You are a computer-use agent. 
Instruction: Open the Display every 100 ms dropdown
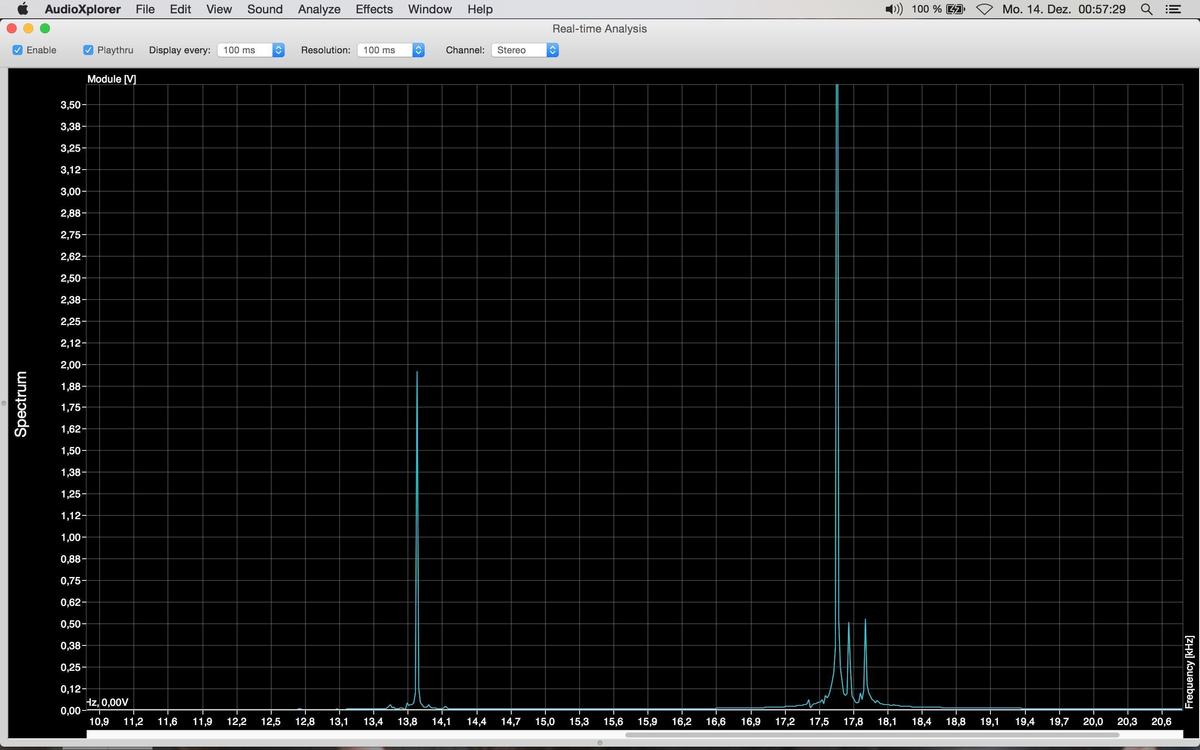pyautogui.click(x=251, y=50)
